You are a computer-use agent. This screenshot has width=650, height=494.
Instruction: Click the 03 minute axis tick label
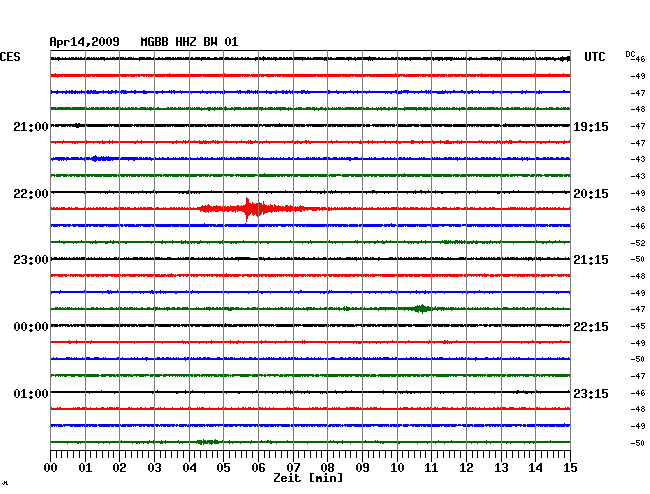pyautogui.click(x=154, y=467)
